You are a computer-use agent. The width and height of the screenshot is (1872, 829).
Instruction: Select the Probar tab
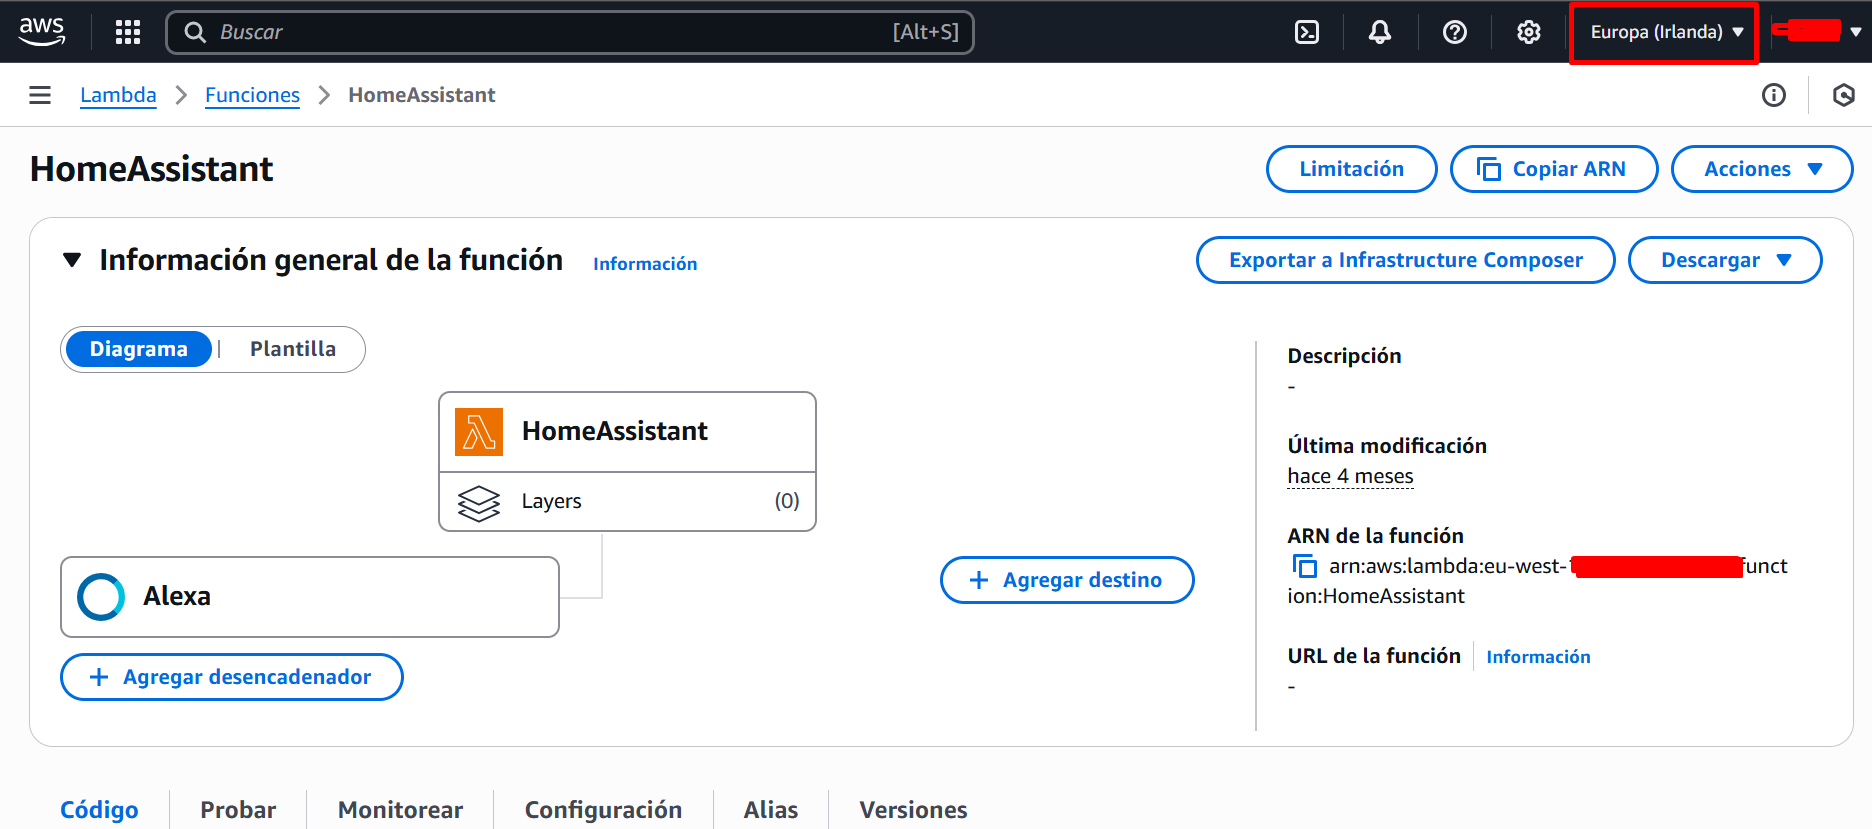[x=238, y=810]
